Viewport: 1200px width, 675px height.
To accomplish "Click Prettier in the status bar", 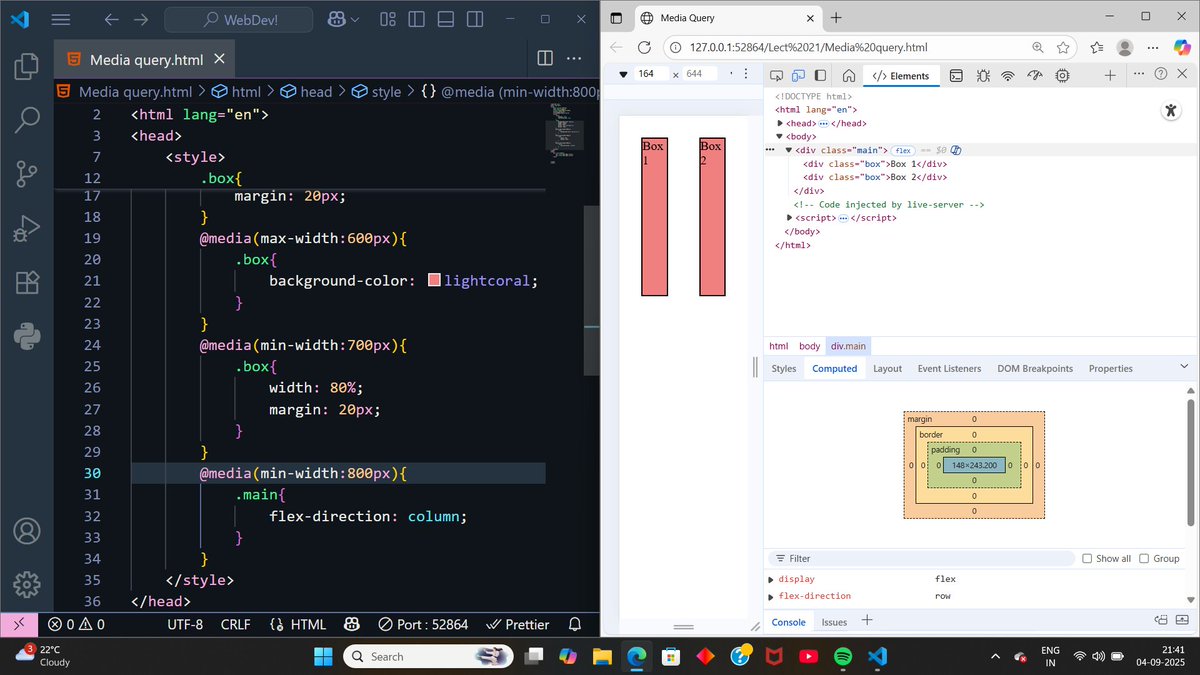I will (517, 624).
